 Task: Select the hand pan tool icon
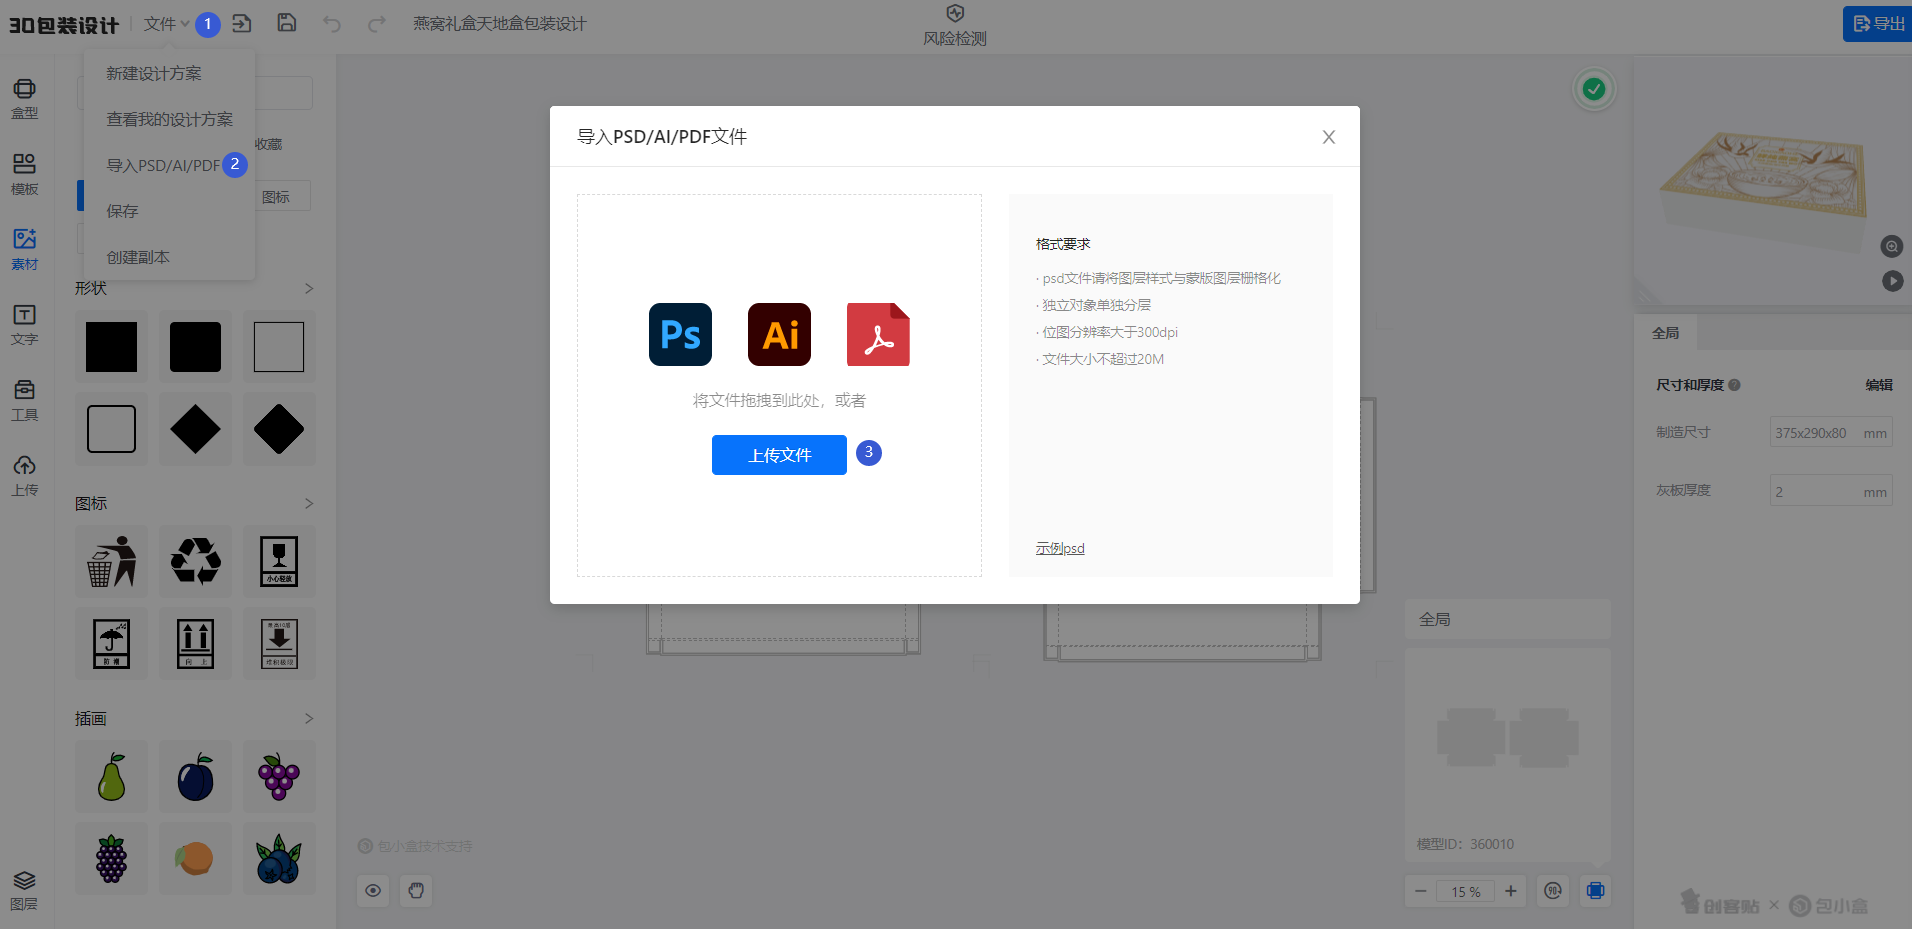[x=416, y=890]
